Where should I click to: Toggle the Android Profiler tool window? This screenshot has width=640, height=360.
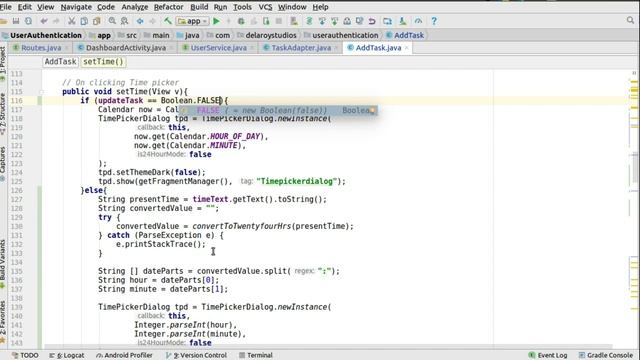(124, 355)
